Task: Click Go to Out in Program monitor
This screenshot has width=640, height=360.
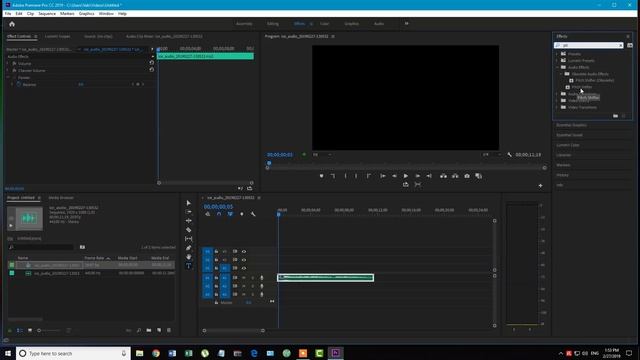Action: tap(429, 176)
